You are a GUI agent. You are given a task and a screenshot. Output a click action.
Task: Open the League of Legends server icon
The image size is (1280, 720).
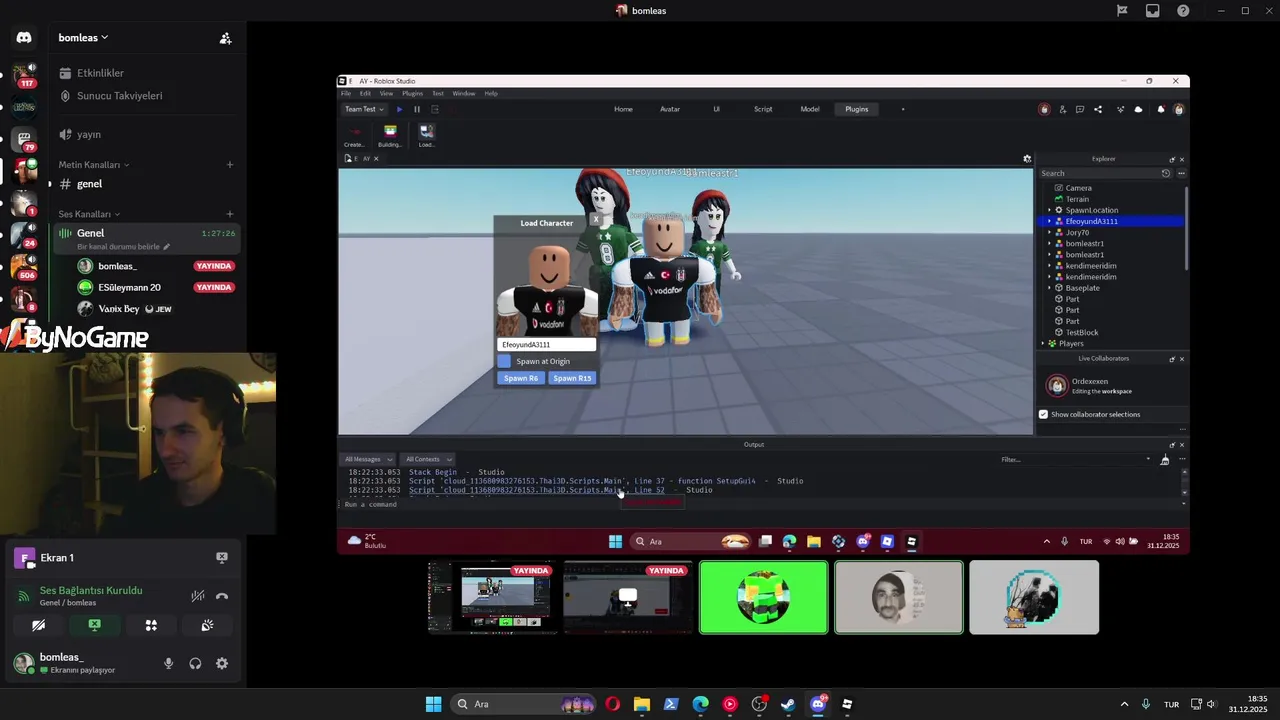coord(24,107)
